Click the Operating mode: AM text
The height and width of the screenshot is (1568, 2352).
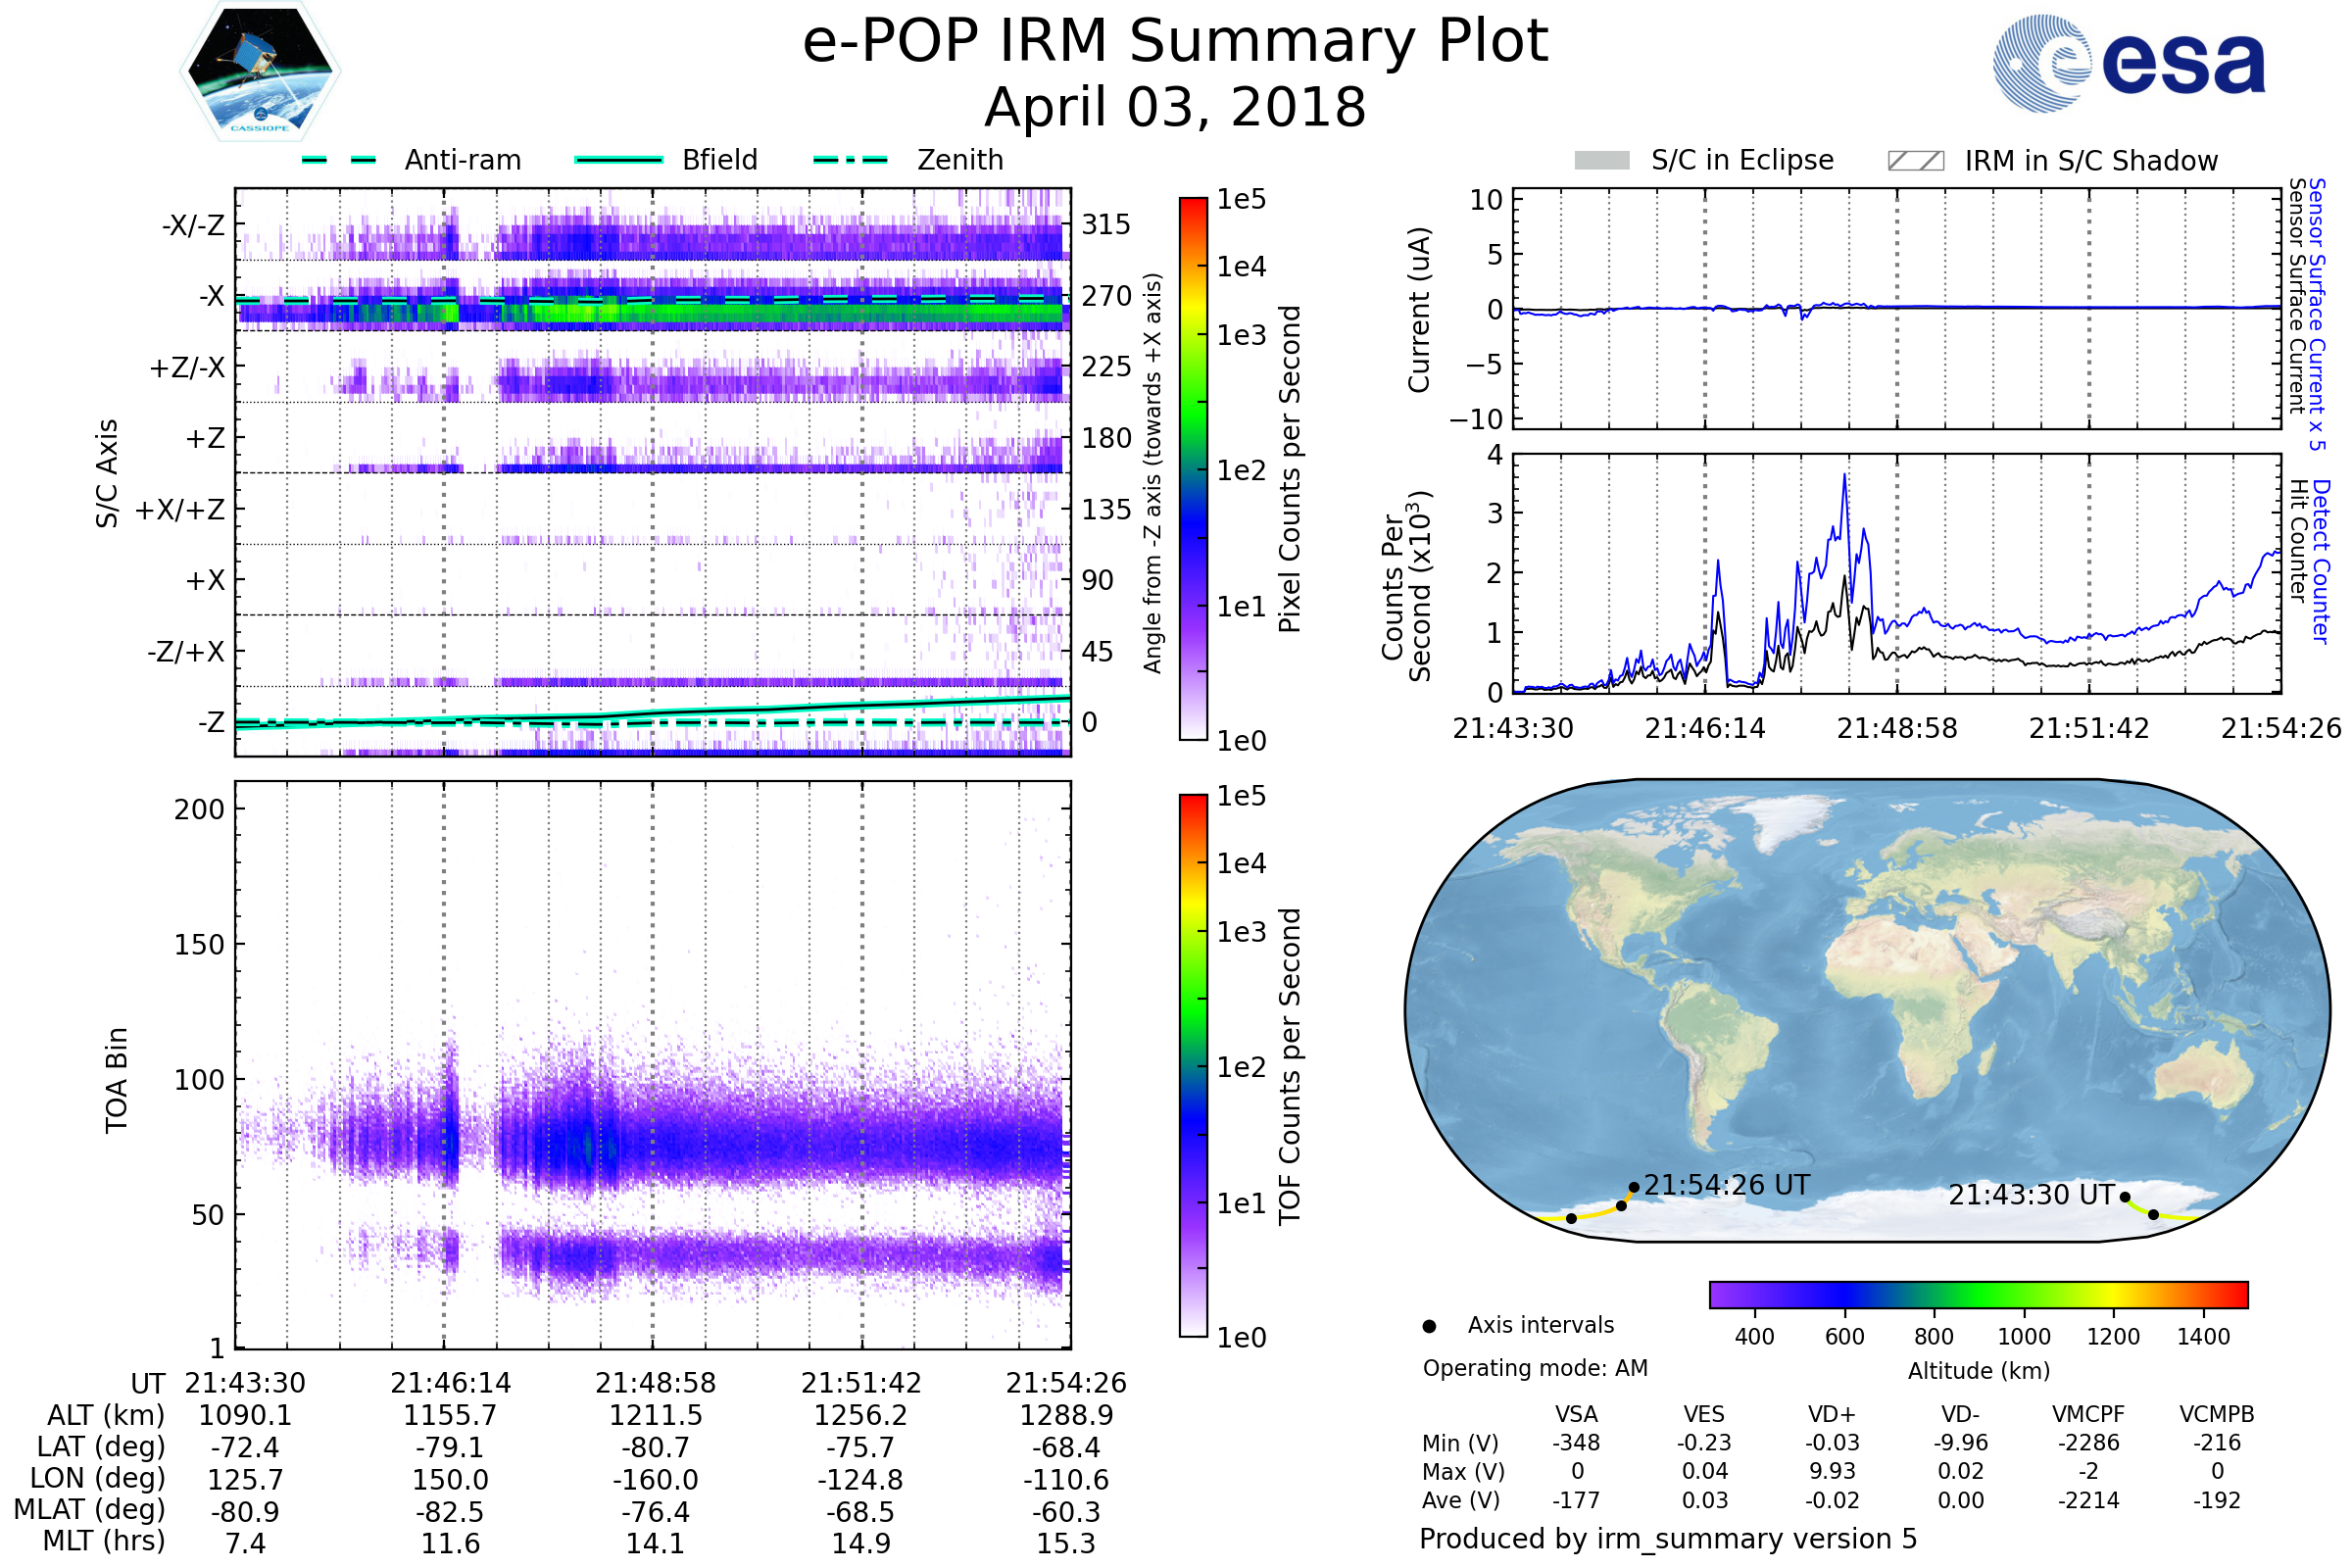(1535, 1368)
